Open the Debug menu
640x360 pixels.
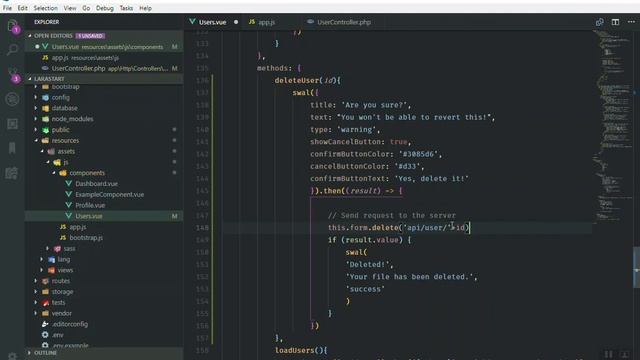coord(104,8)
